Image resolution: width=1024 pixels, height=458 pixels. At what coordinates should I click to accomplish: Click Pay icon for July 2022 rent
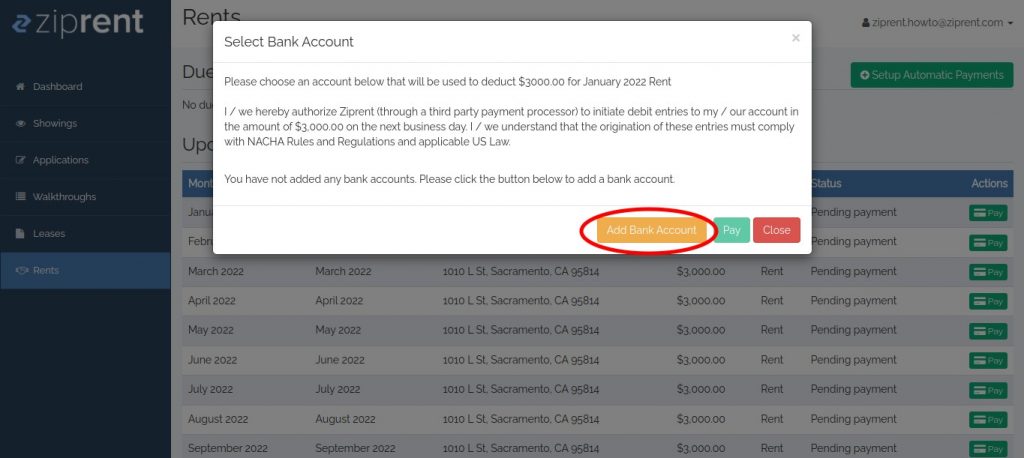click(988, 390)
